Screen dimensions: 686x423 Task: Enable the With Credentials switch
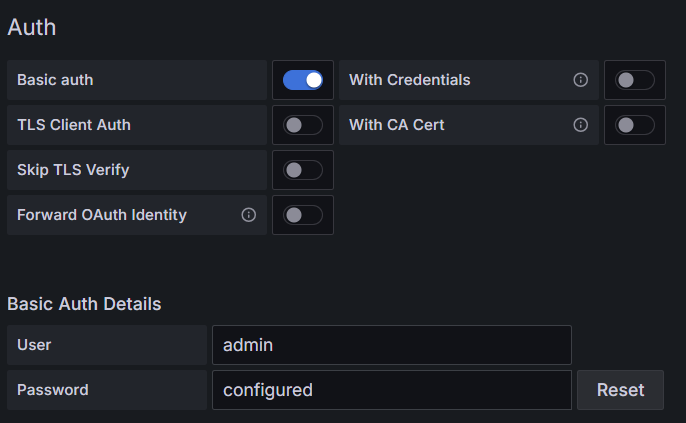click(635, 80)
